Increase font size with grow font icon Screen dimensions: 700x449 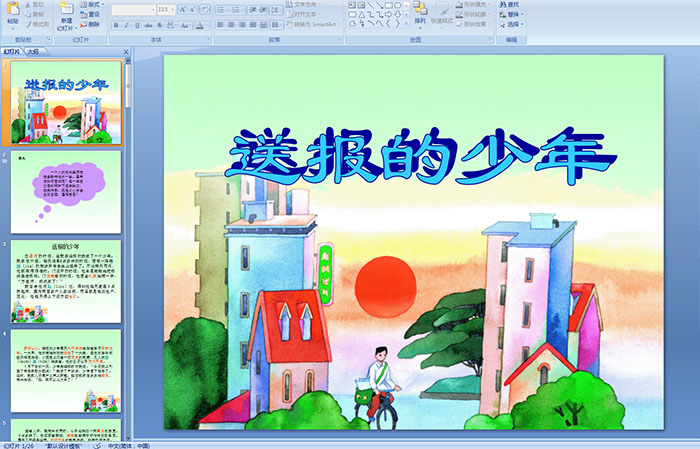(182, 9)
